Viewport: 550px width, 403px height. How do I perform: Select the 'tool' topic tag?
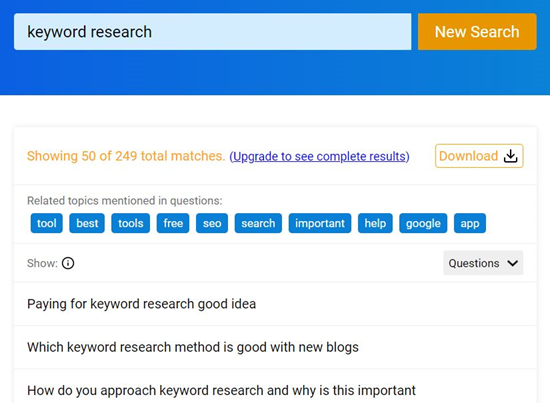coord(47,223)
